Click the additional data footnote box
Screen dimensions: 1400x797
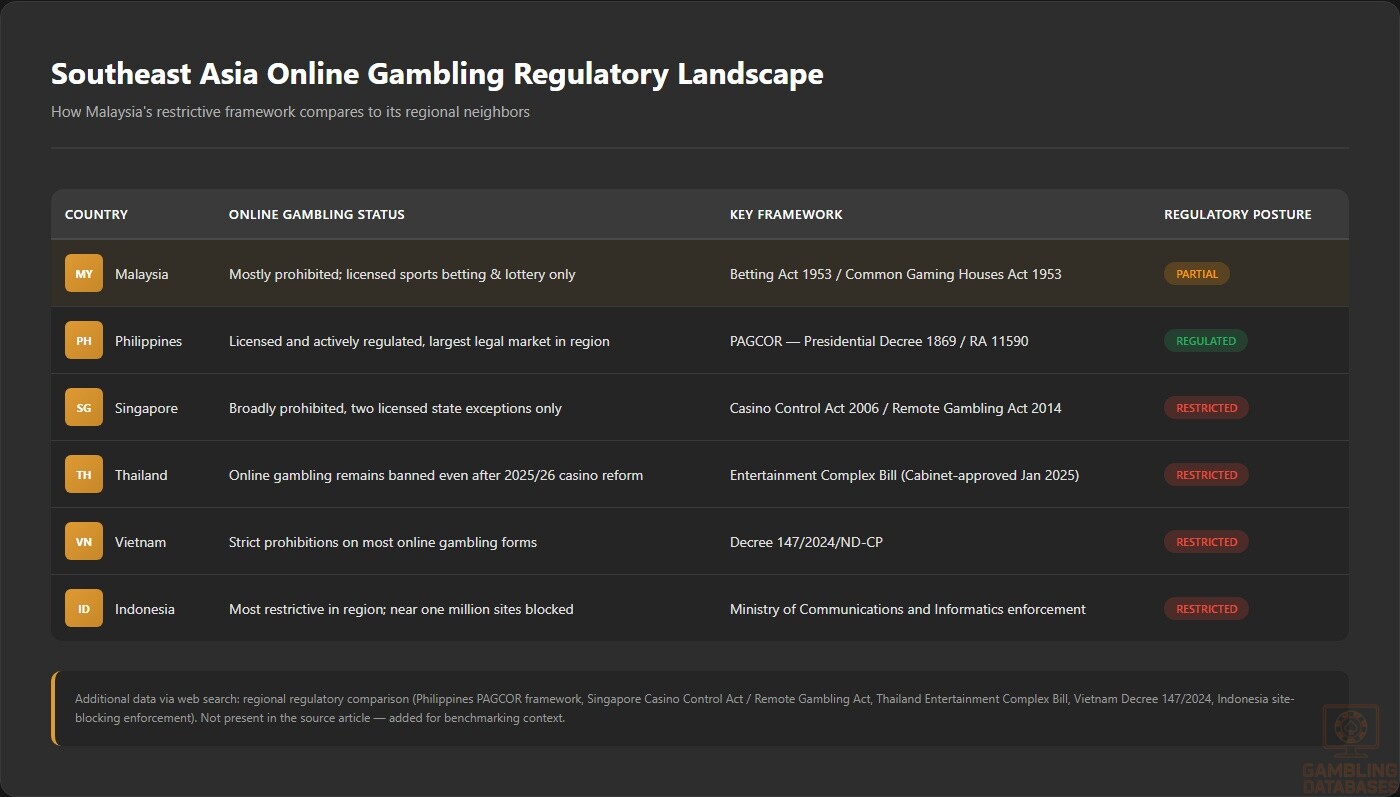(x=700, y=708)
